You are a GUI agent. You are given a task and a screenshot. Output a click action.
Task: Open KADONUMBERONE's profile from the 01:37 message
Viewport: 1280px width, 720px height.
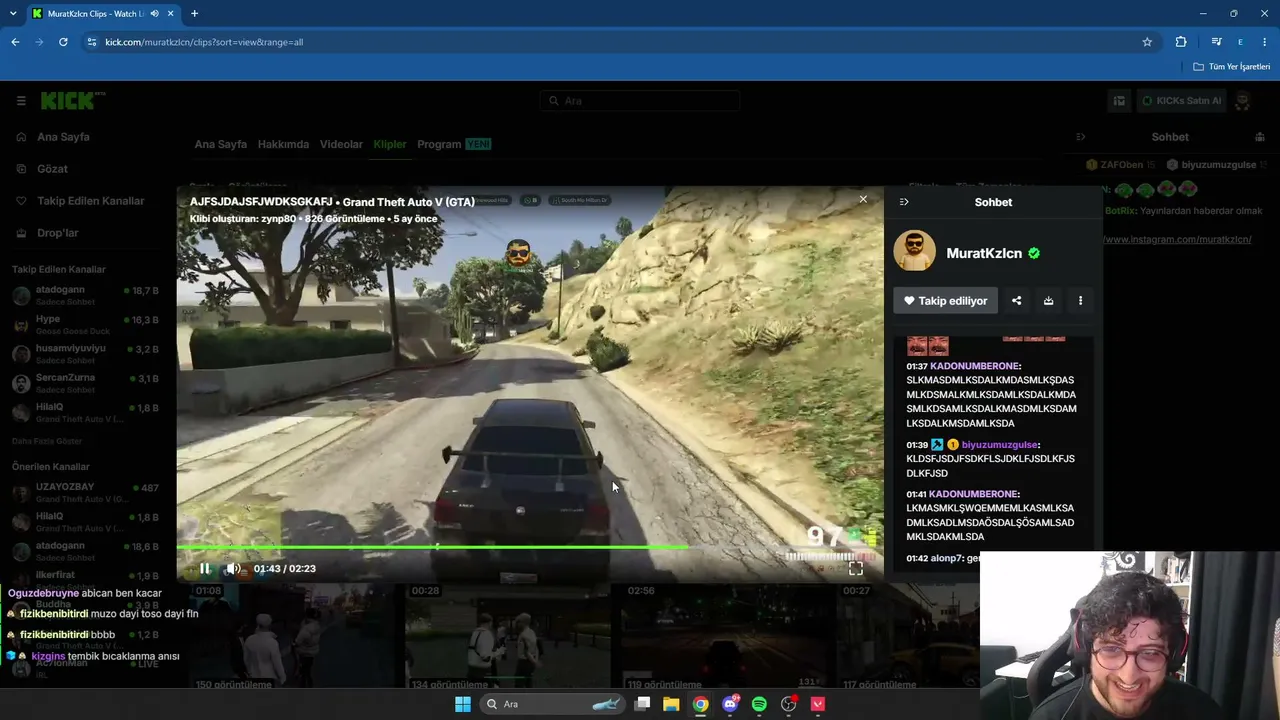tap(974, 367)
